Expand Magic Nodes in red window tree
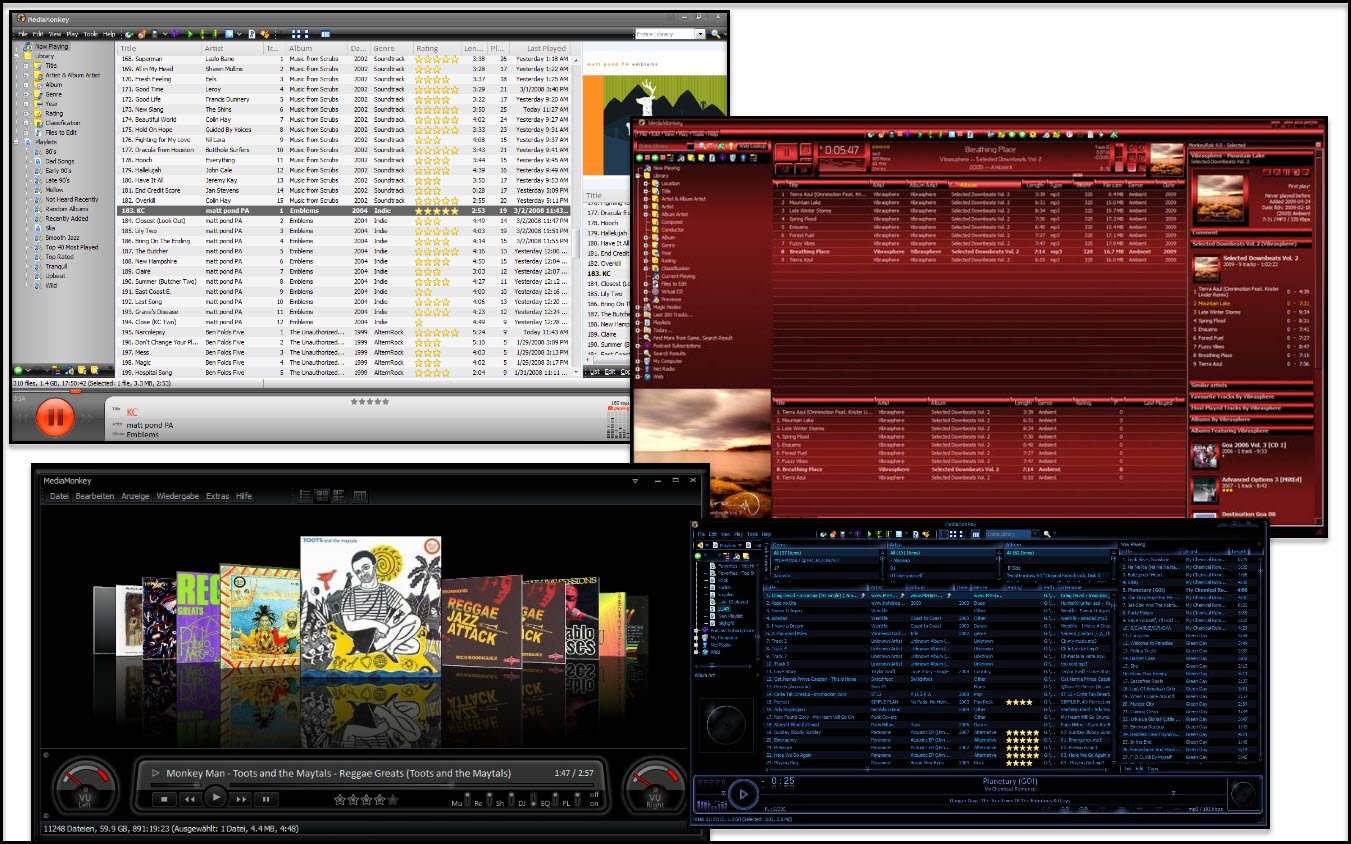Screen dimensions: 1351x844 point(637,307)
